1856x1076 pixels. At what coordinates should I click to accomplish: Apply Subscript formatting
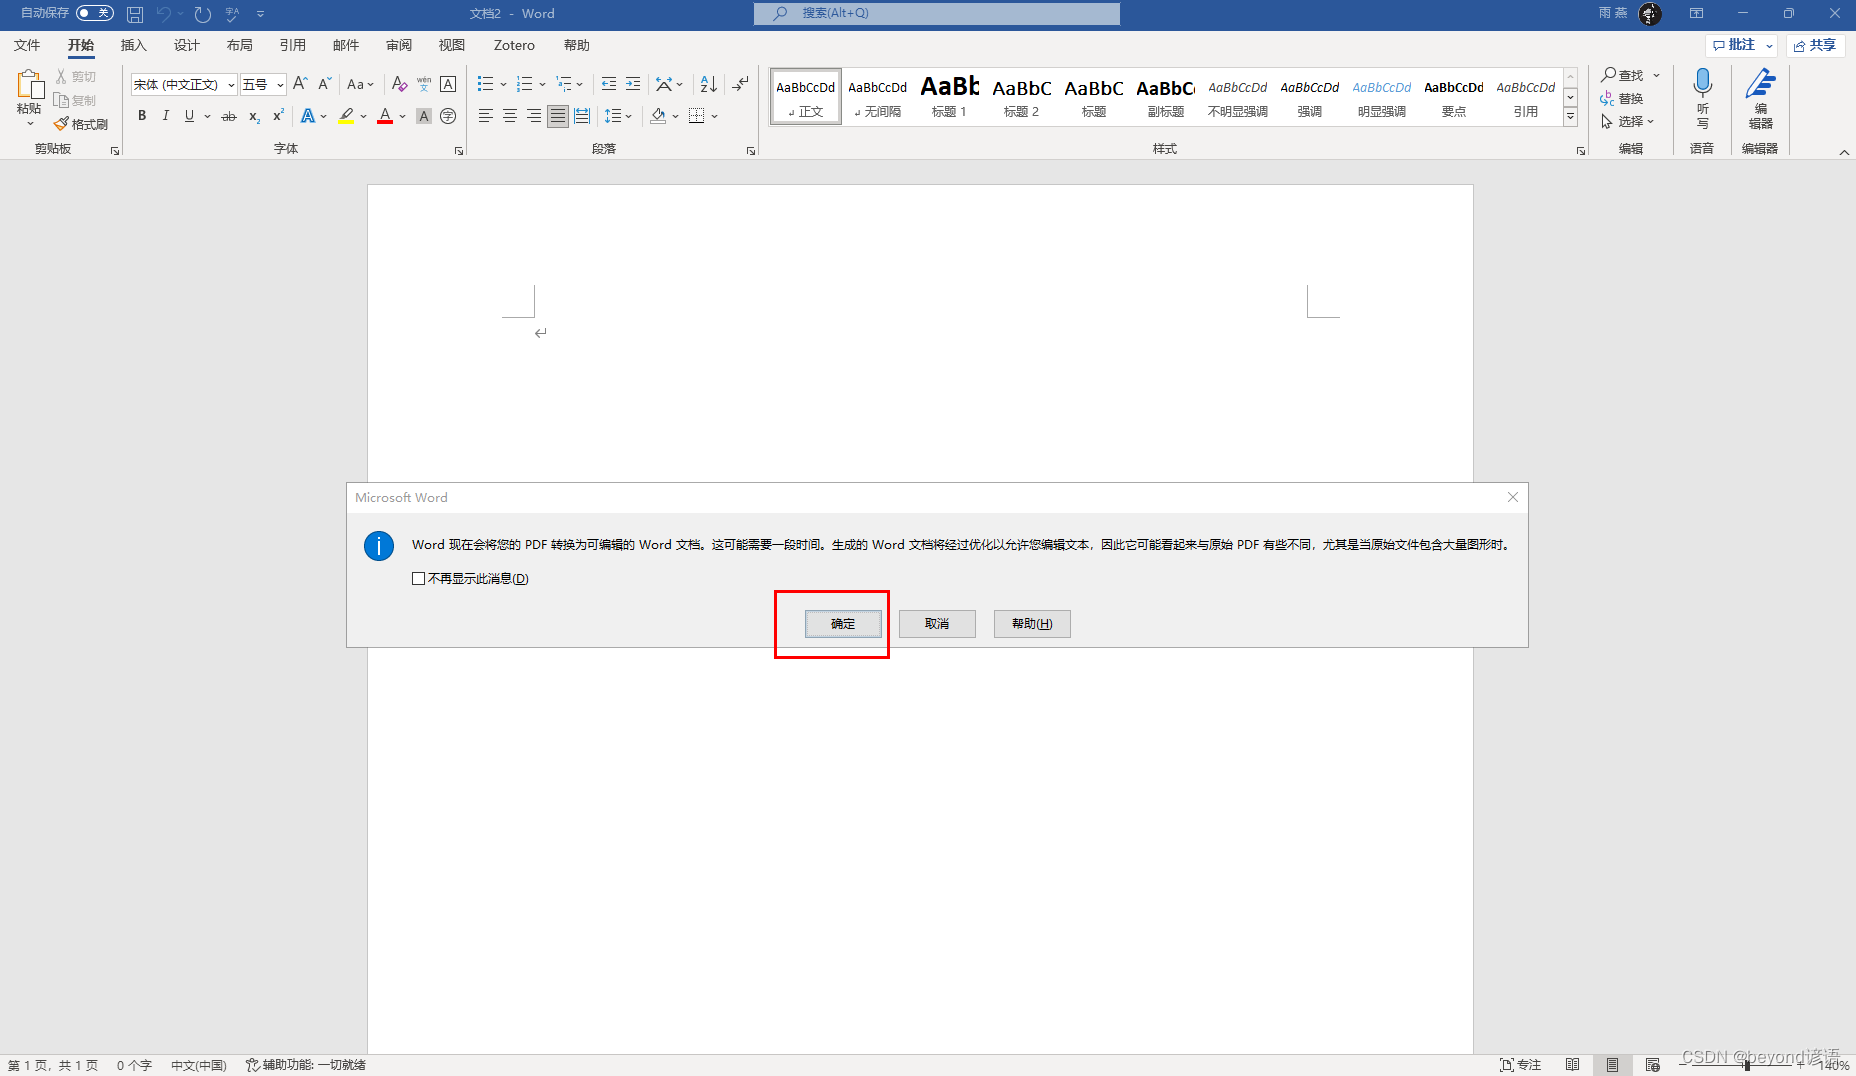[x=254, y=116]
